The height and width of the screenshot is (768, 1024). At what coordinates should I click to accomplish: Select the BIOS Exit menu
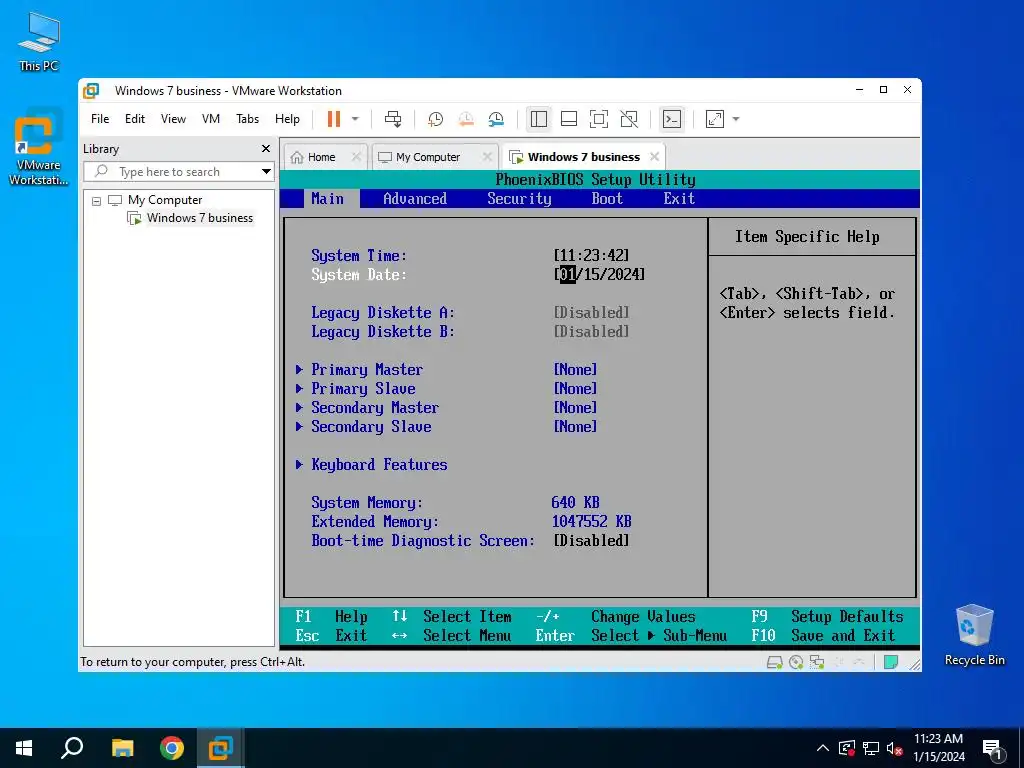(679, 199)
